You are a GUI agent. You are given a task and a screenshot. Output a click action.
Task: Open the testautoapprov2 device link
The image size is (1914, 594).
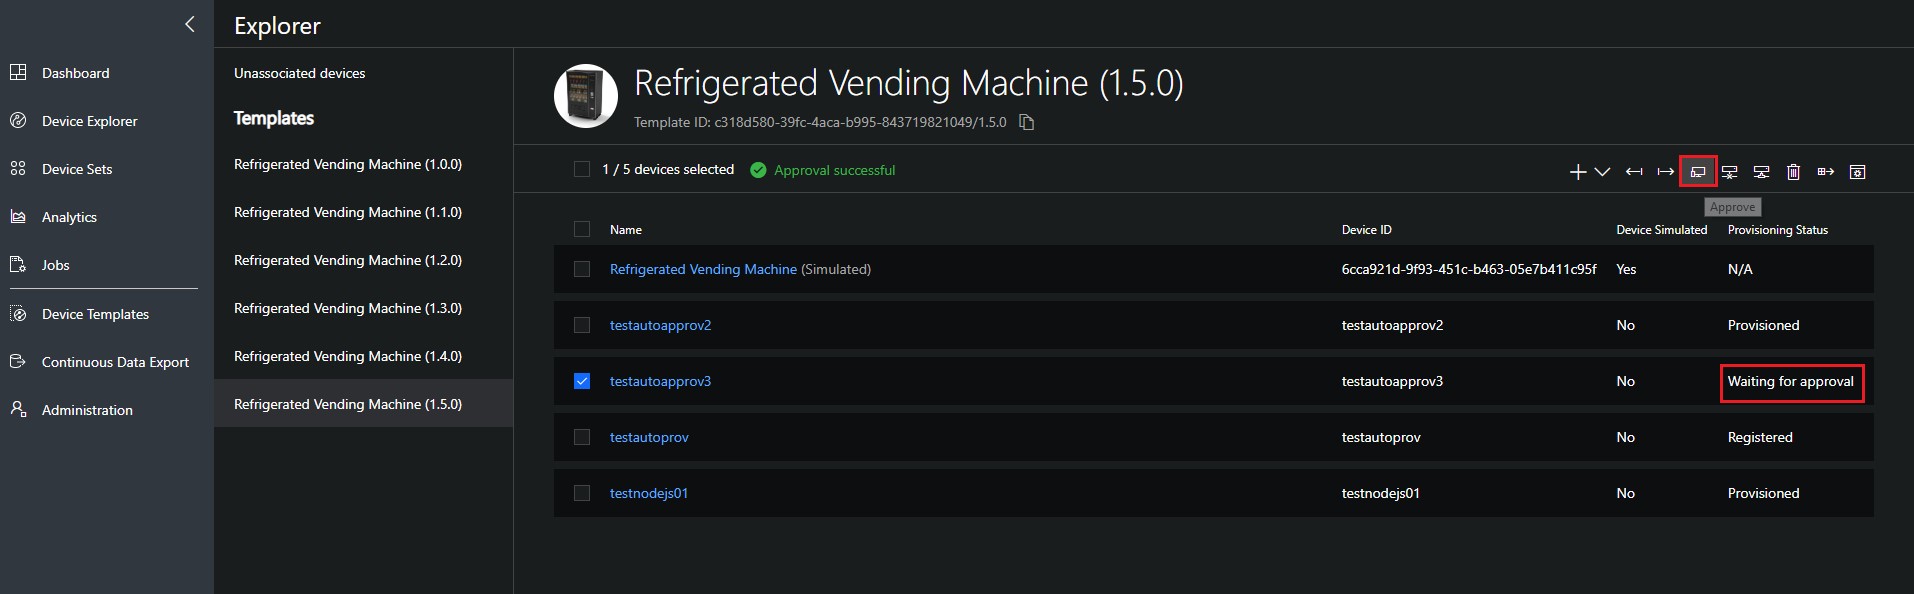tap(660, 325)
